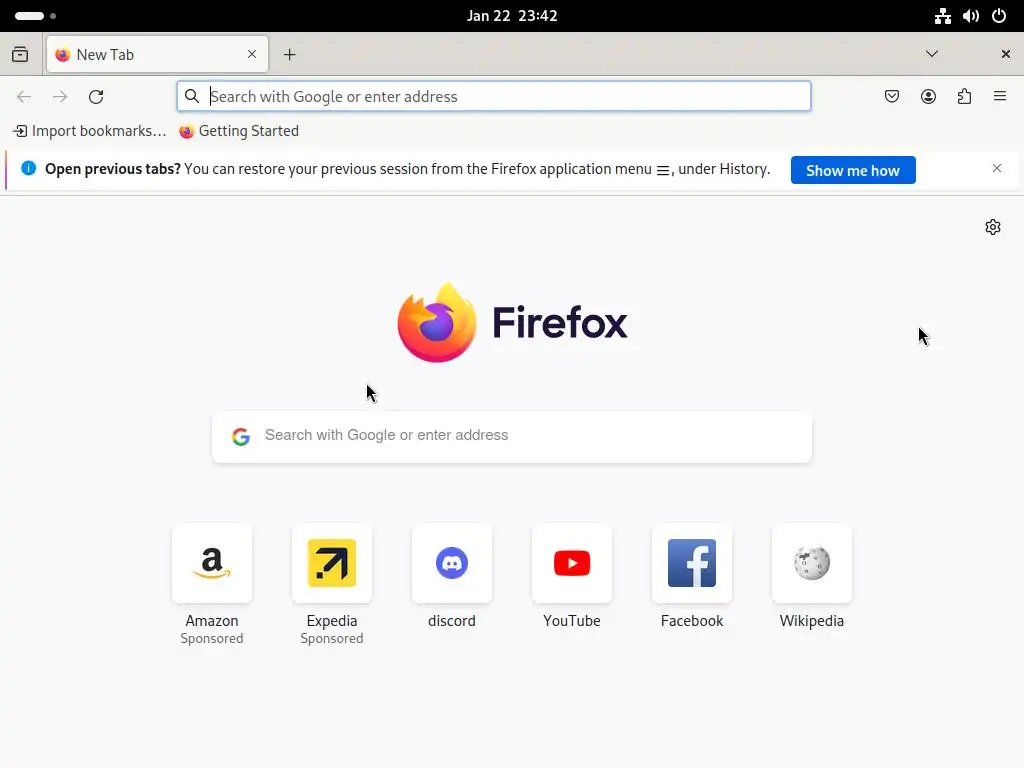Dismiss the Open previous tabs notification
Viewport: 1024px width, 768px height.
click(x=997, y=168)
